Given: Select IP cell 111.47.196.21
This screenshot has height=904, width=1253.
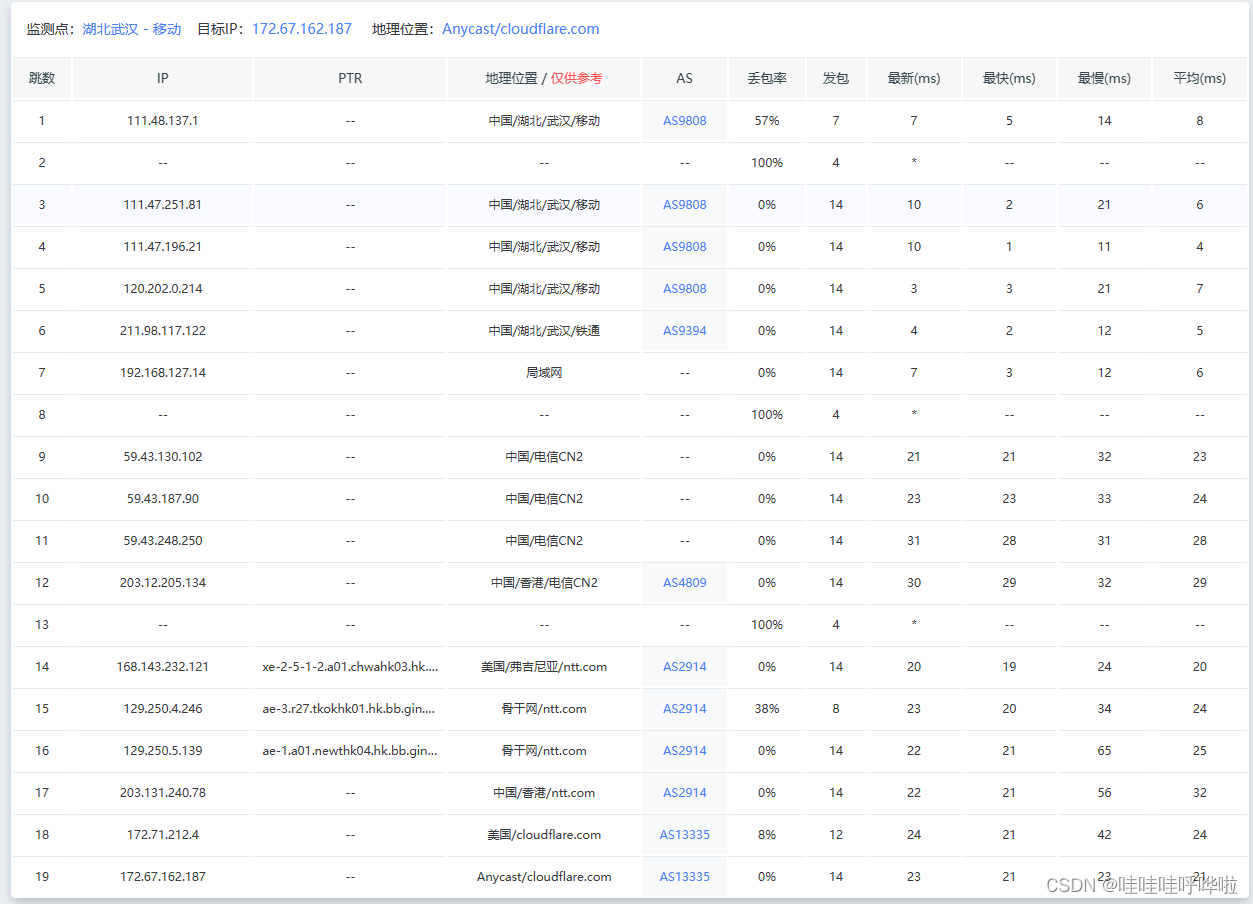Looking at the screenshot, I should pos(163,247).
